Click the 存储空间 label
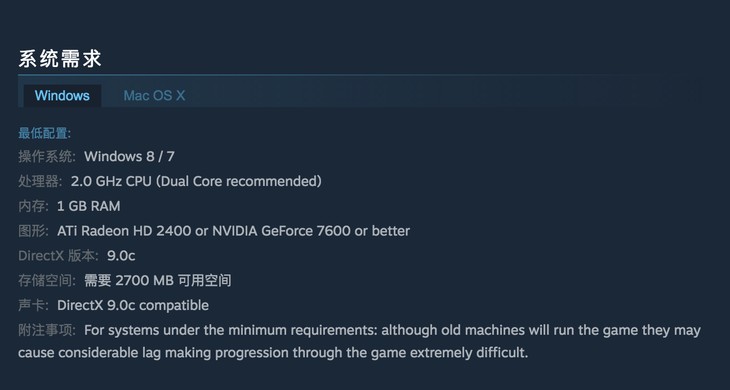Screen dimensions: 730x390 pos(47,280)
